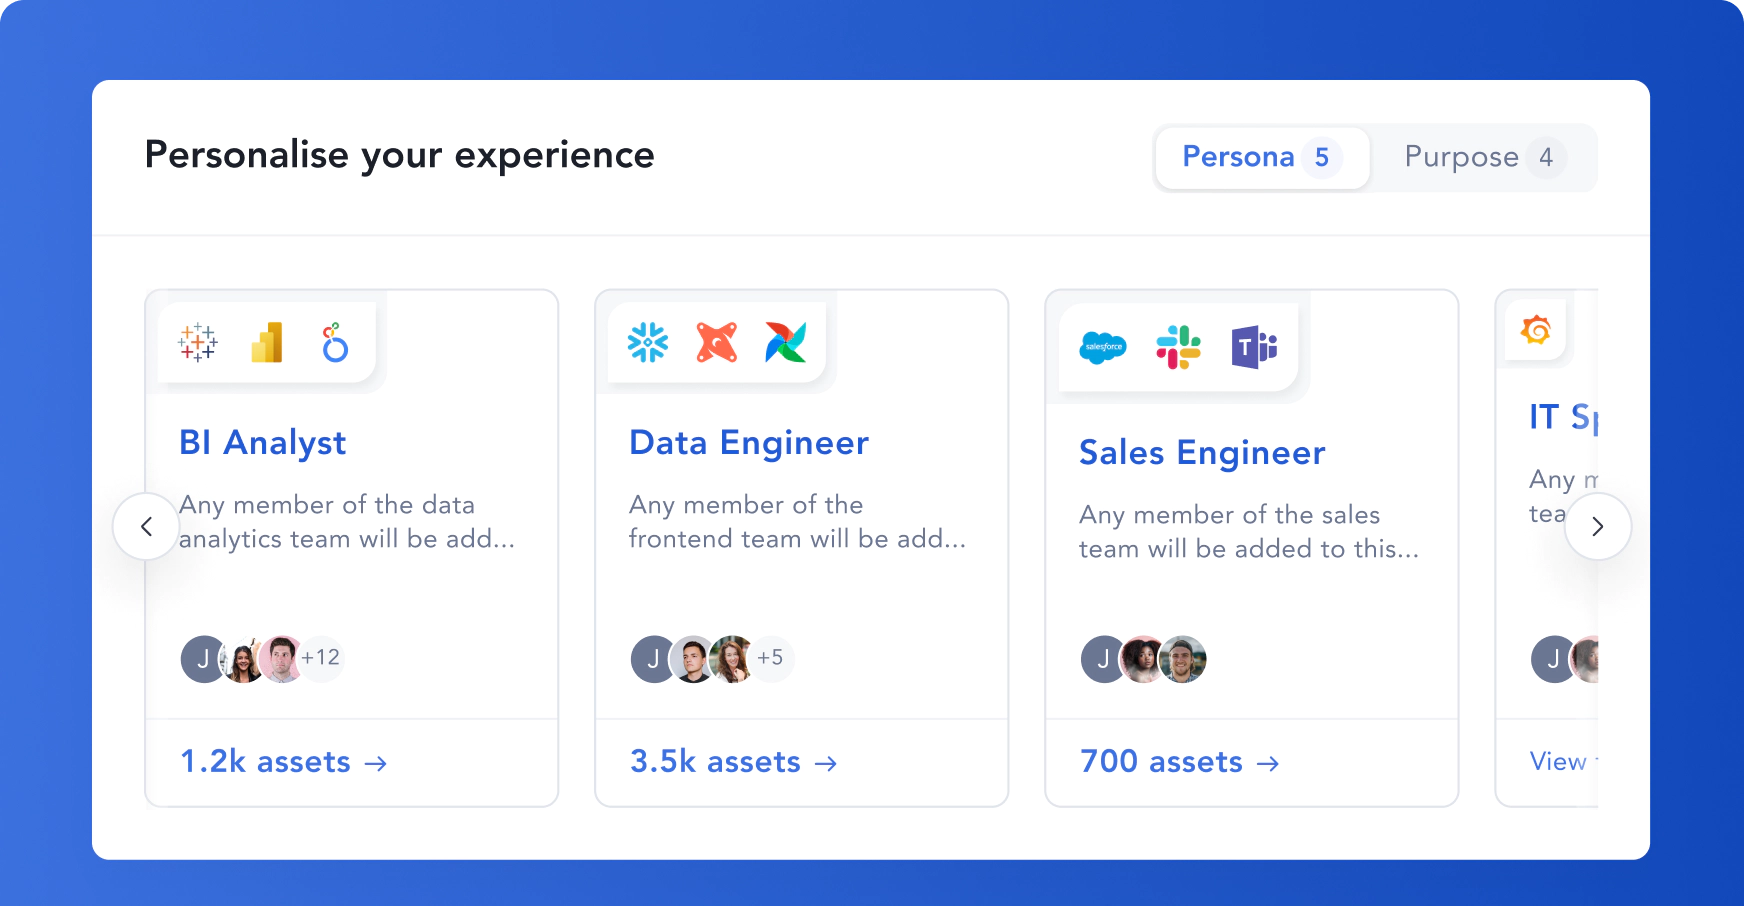Click the Microsoft Teams icon

coord(1255,347)
